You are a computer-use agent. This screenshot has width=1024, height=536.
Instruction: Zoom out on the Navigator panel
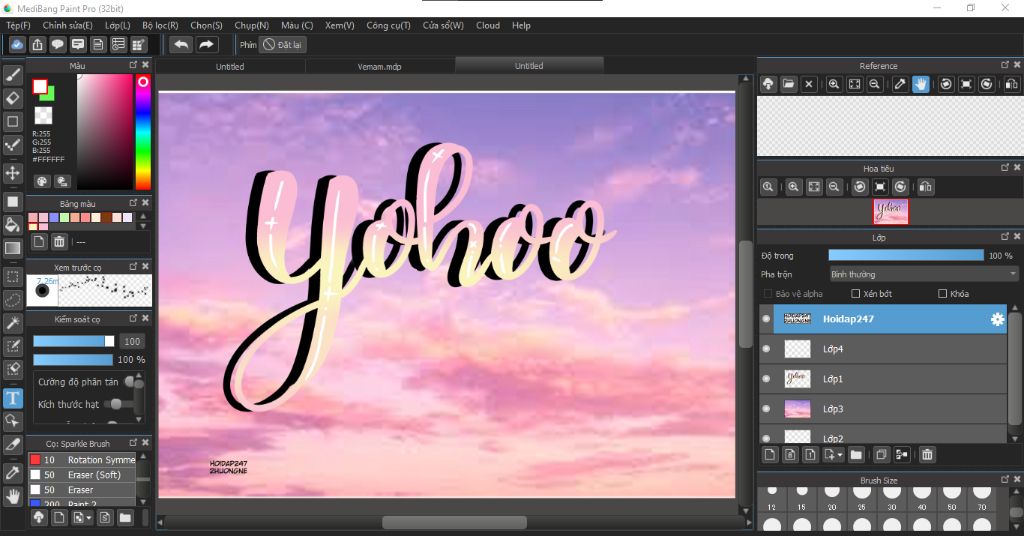[x=834, y=187]
